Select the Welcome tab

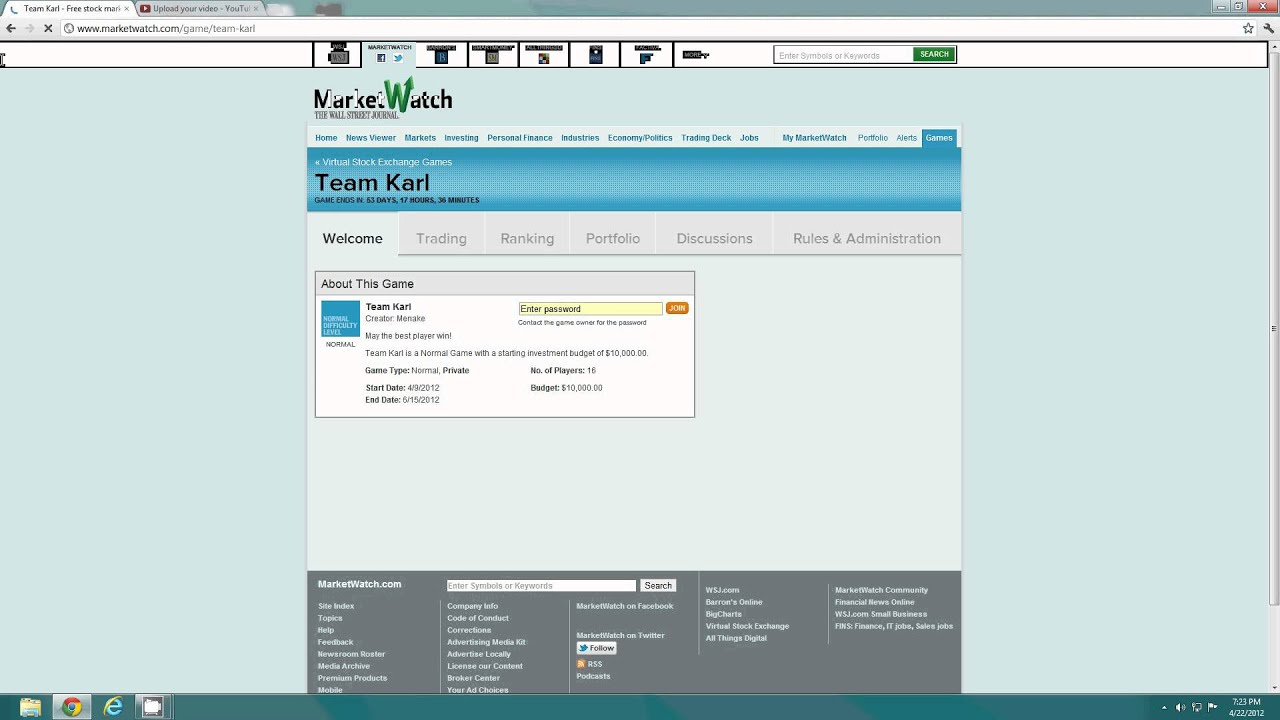352,238
